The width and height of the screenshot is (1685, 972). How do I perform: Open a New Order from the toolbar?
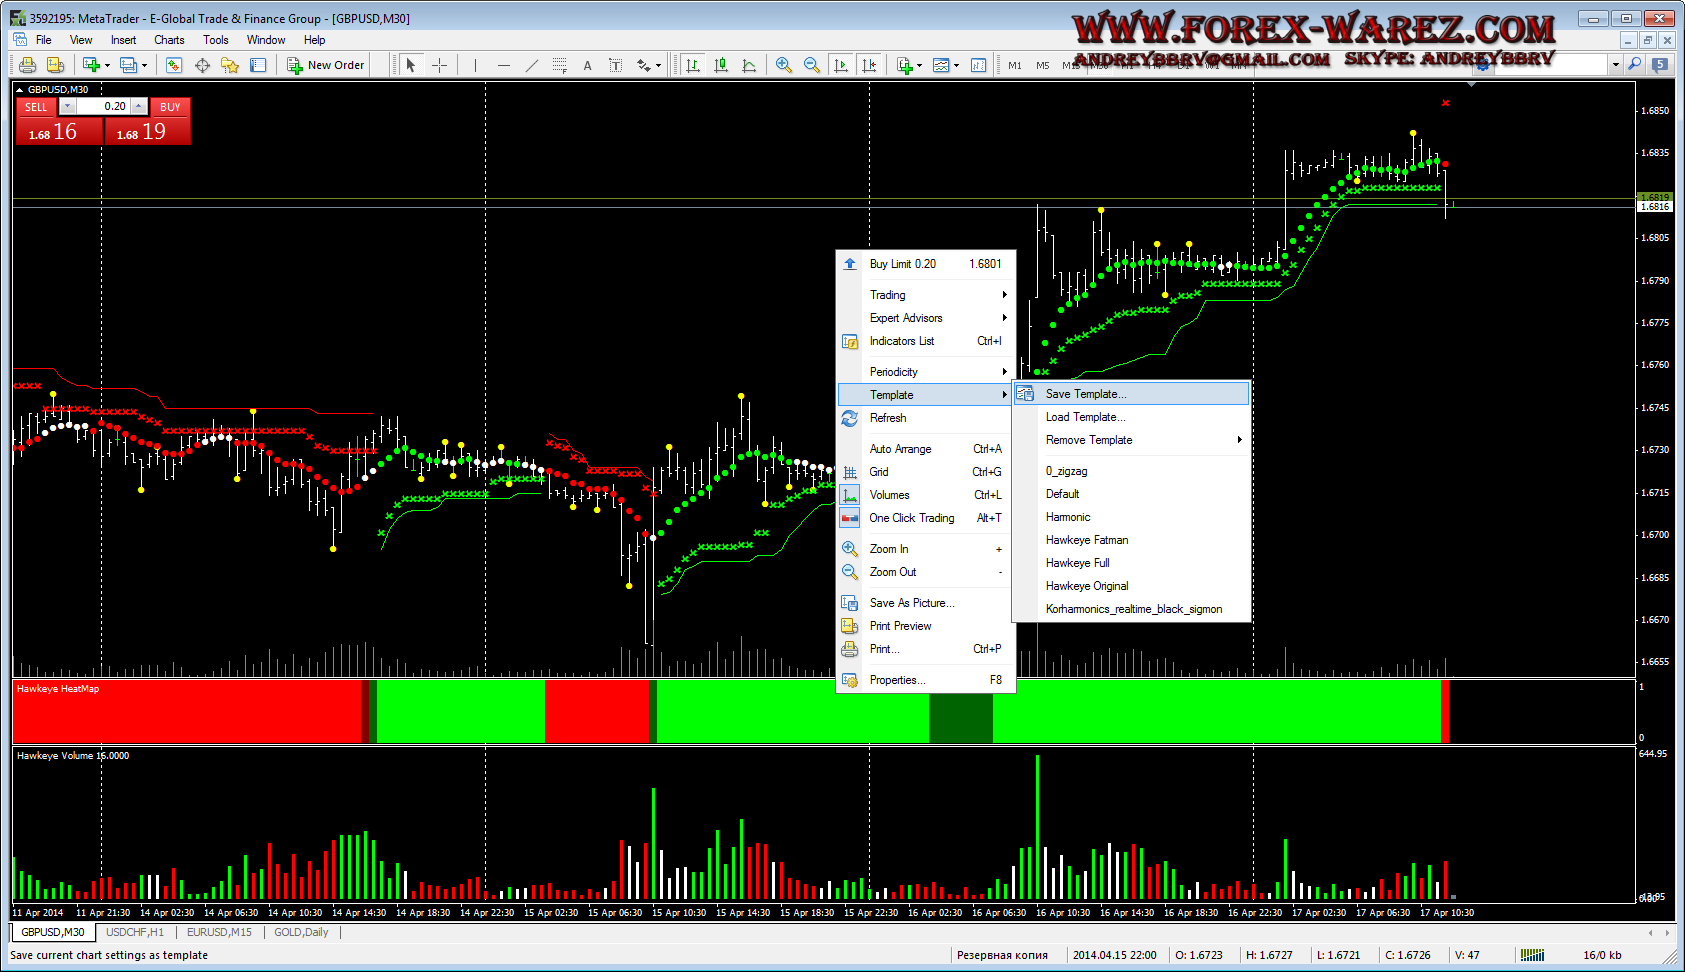pyautogui.click(x=326, y=65)
